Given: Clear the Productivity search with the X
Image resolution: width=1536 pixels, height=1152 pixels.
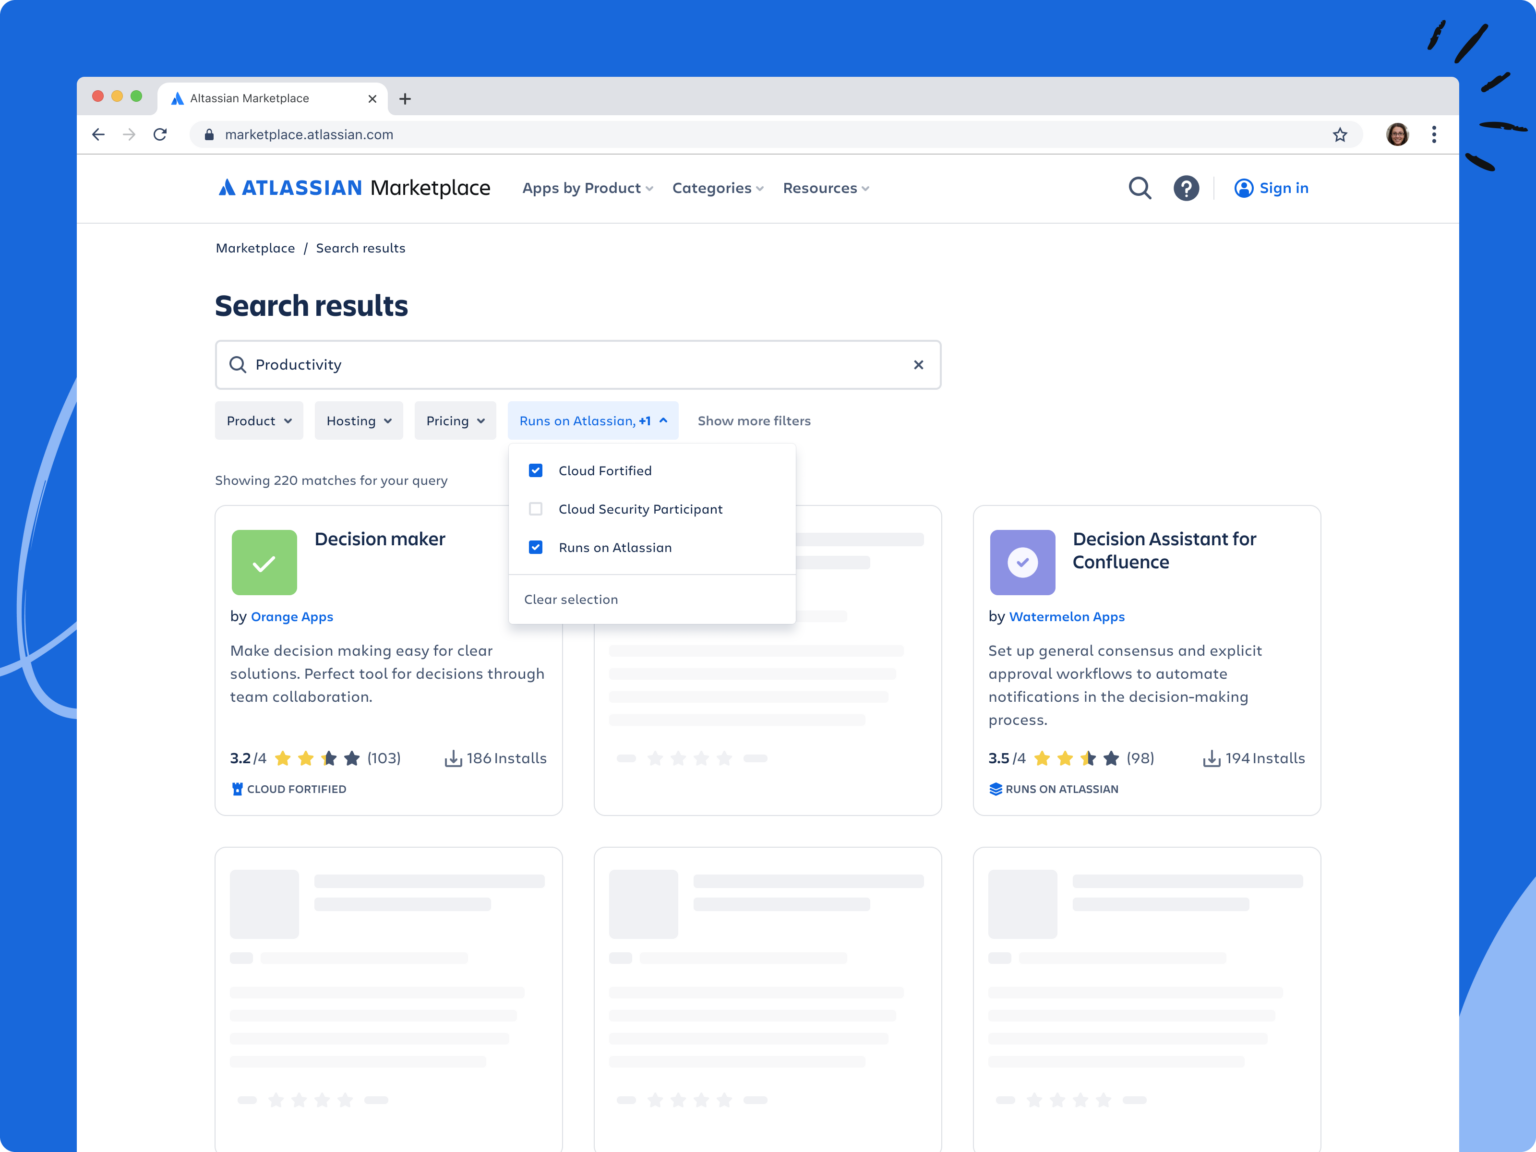Looking at the screenshot, I should [918, 364].
